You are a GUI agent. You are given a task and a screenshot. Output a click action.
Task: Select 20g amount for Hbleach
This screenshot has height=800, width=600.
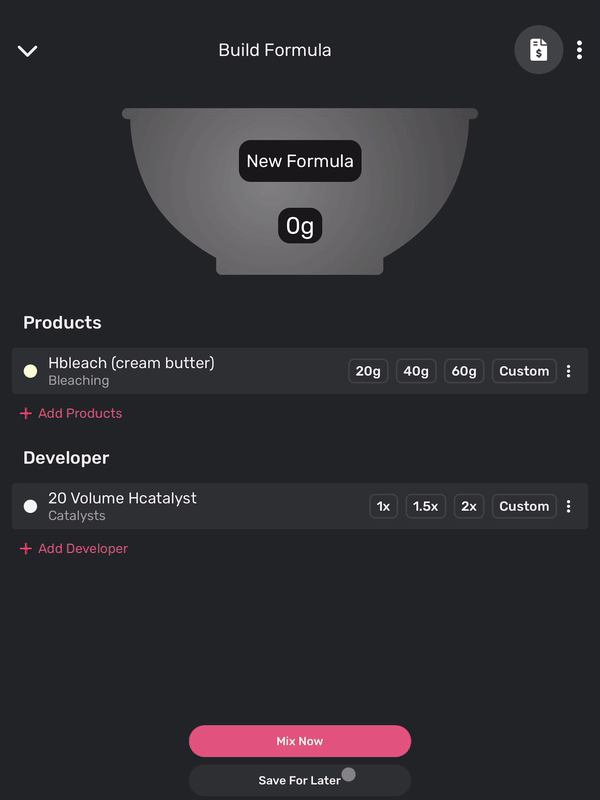(x=368, y=371)
